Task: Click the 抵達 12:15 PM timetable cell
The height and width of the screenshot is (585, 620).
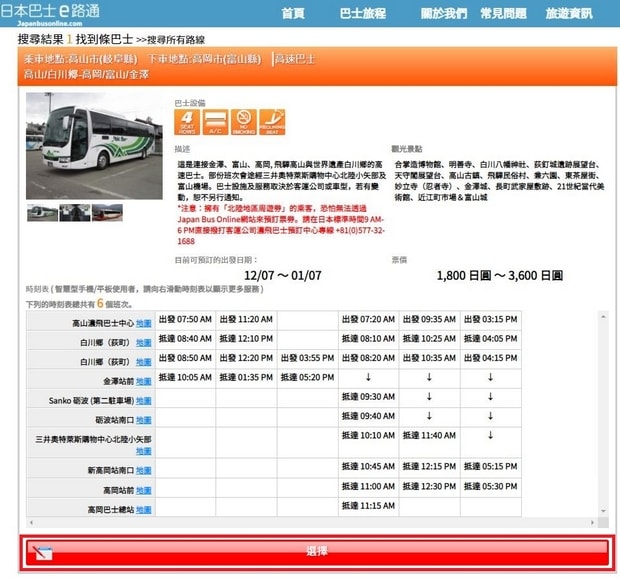Action: pos(429,467)
